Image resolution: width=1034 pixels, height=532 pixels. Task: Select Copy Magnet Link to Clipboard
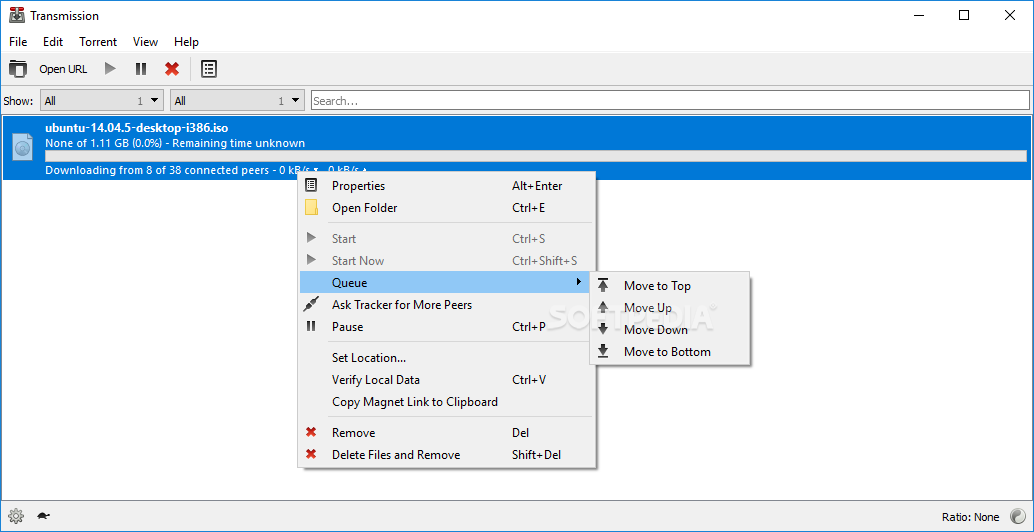pyautogui.click(x=447, y=401)
